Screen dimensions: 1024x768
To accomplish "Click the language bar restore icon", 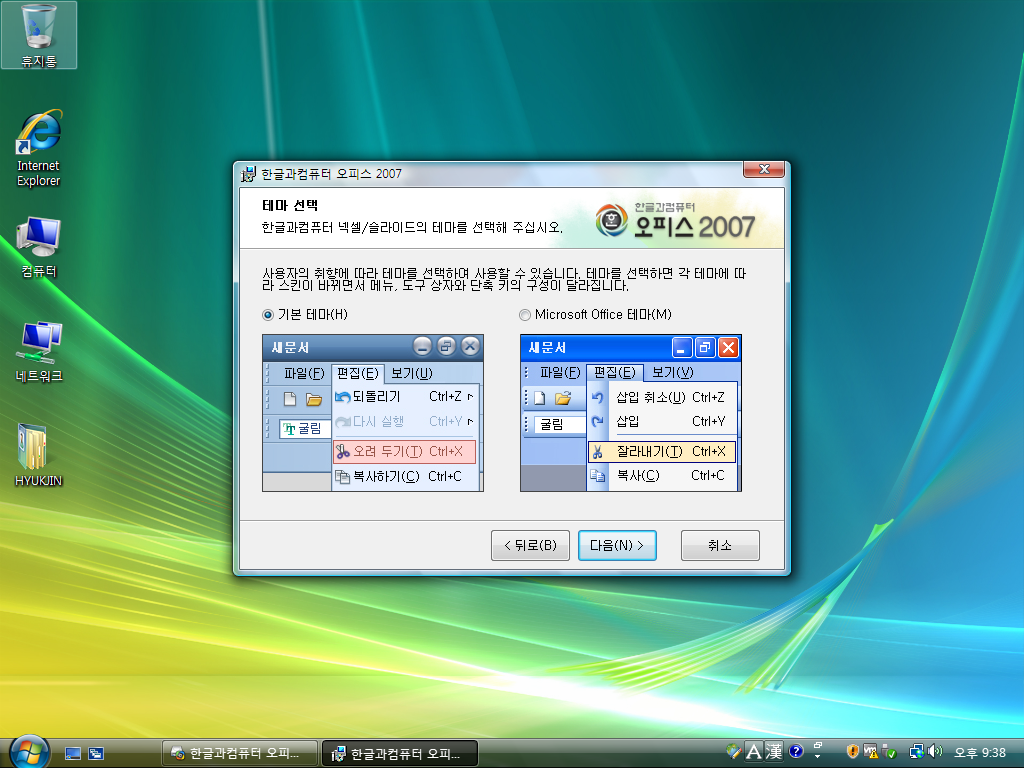I will pyautogui.click(x=818, y=745).
